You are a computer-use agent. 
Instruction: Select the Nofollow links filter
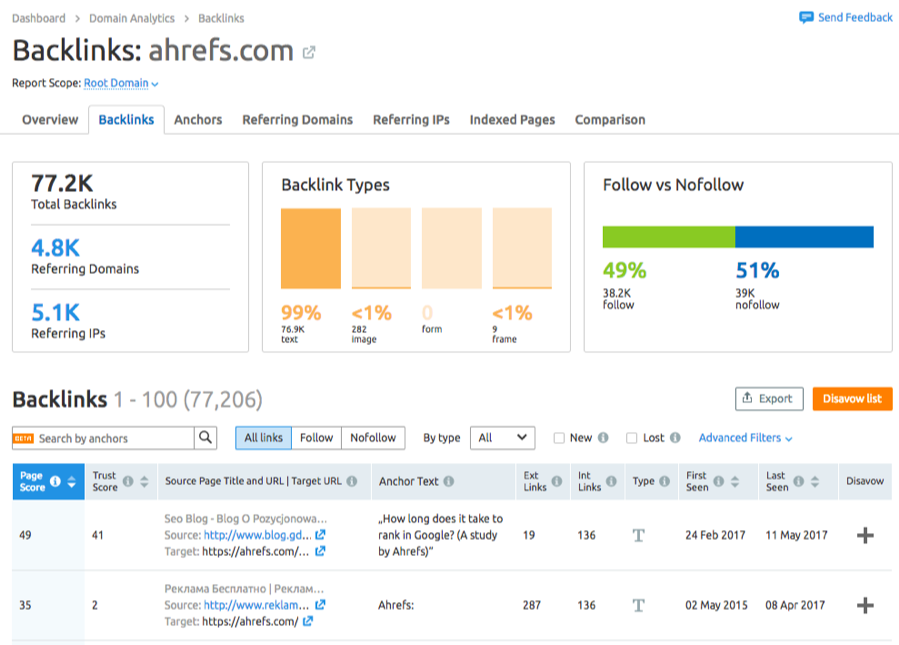pos(373,438)
